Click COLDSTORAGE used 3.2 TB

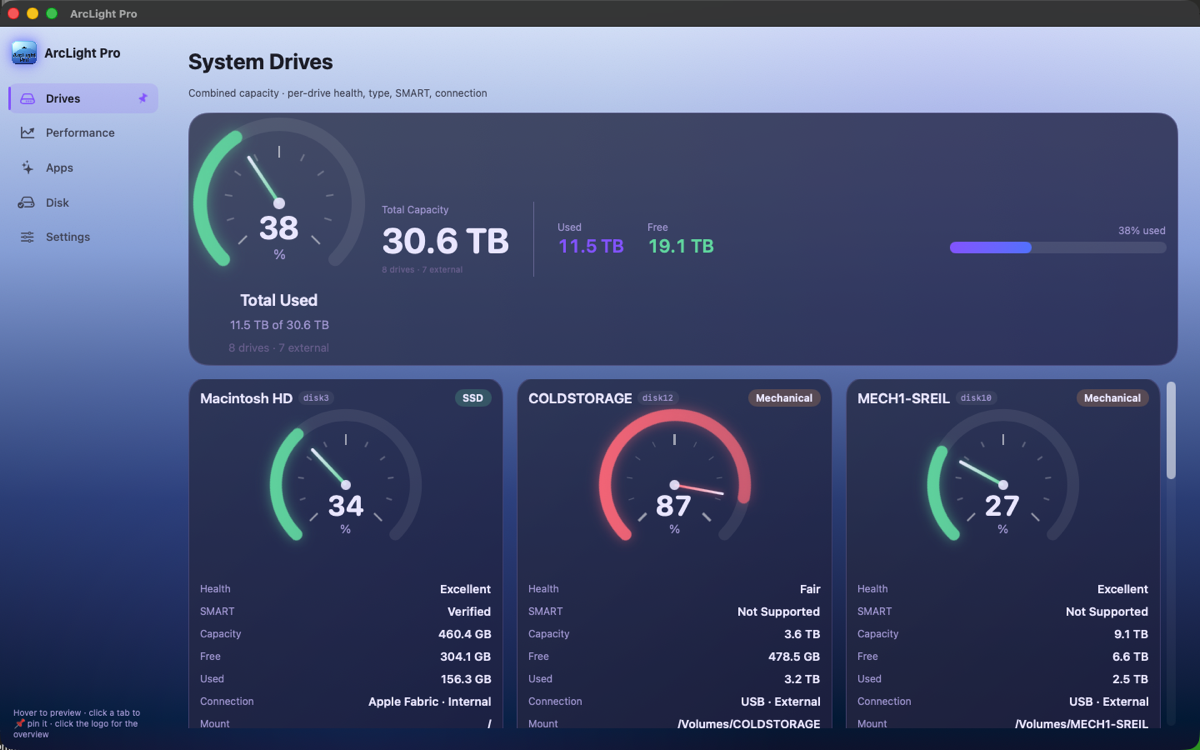coord(801,679)
